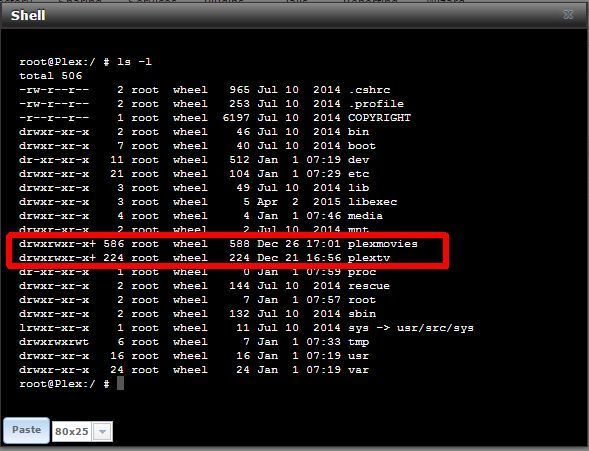
Task: Click the bottom root@Plex:/ # prompt
Action: coord(64,384)
